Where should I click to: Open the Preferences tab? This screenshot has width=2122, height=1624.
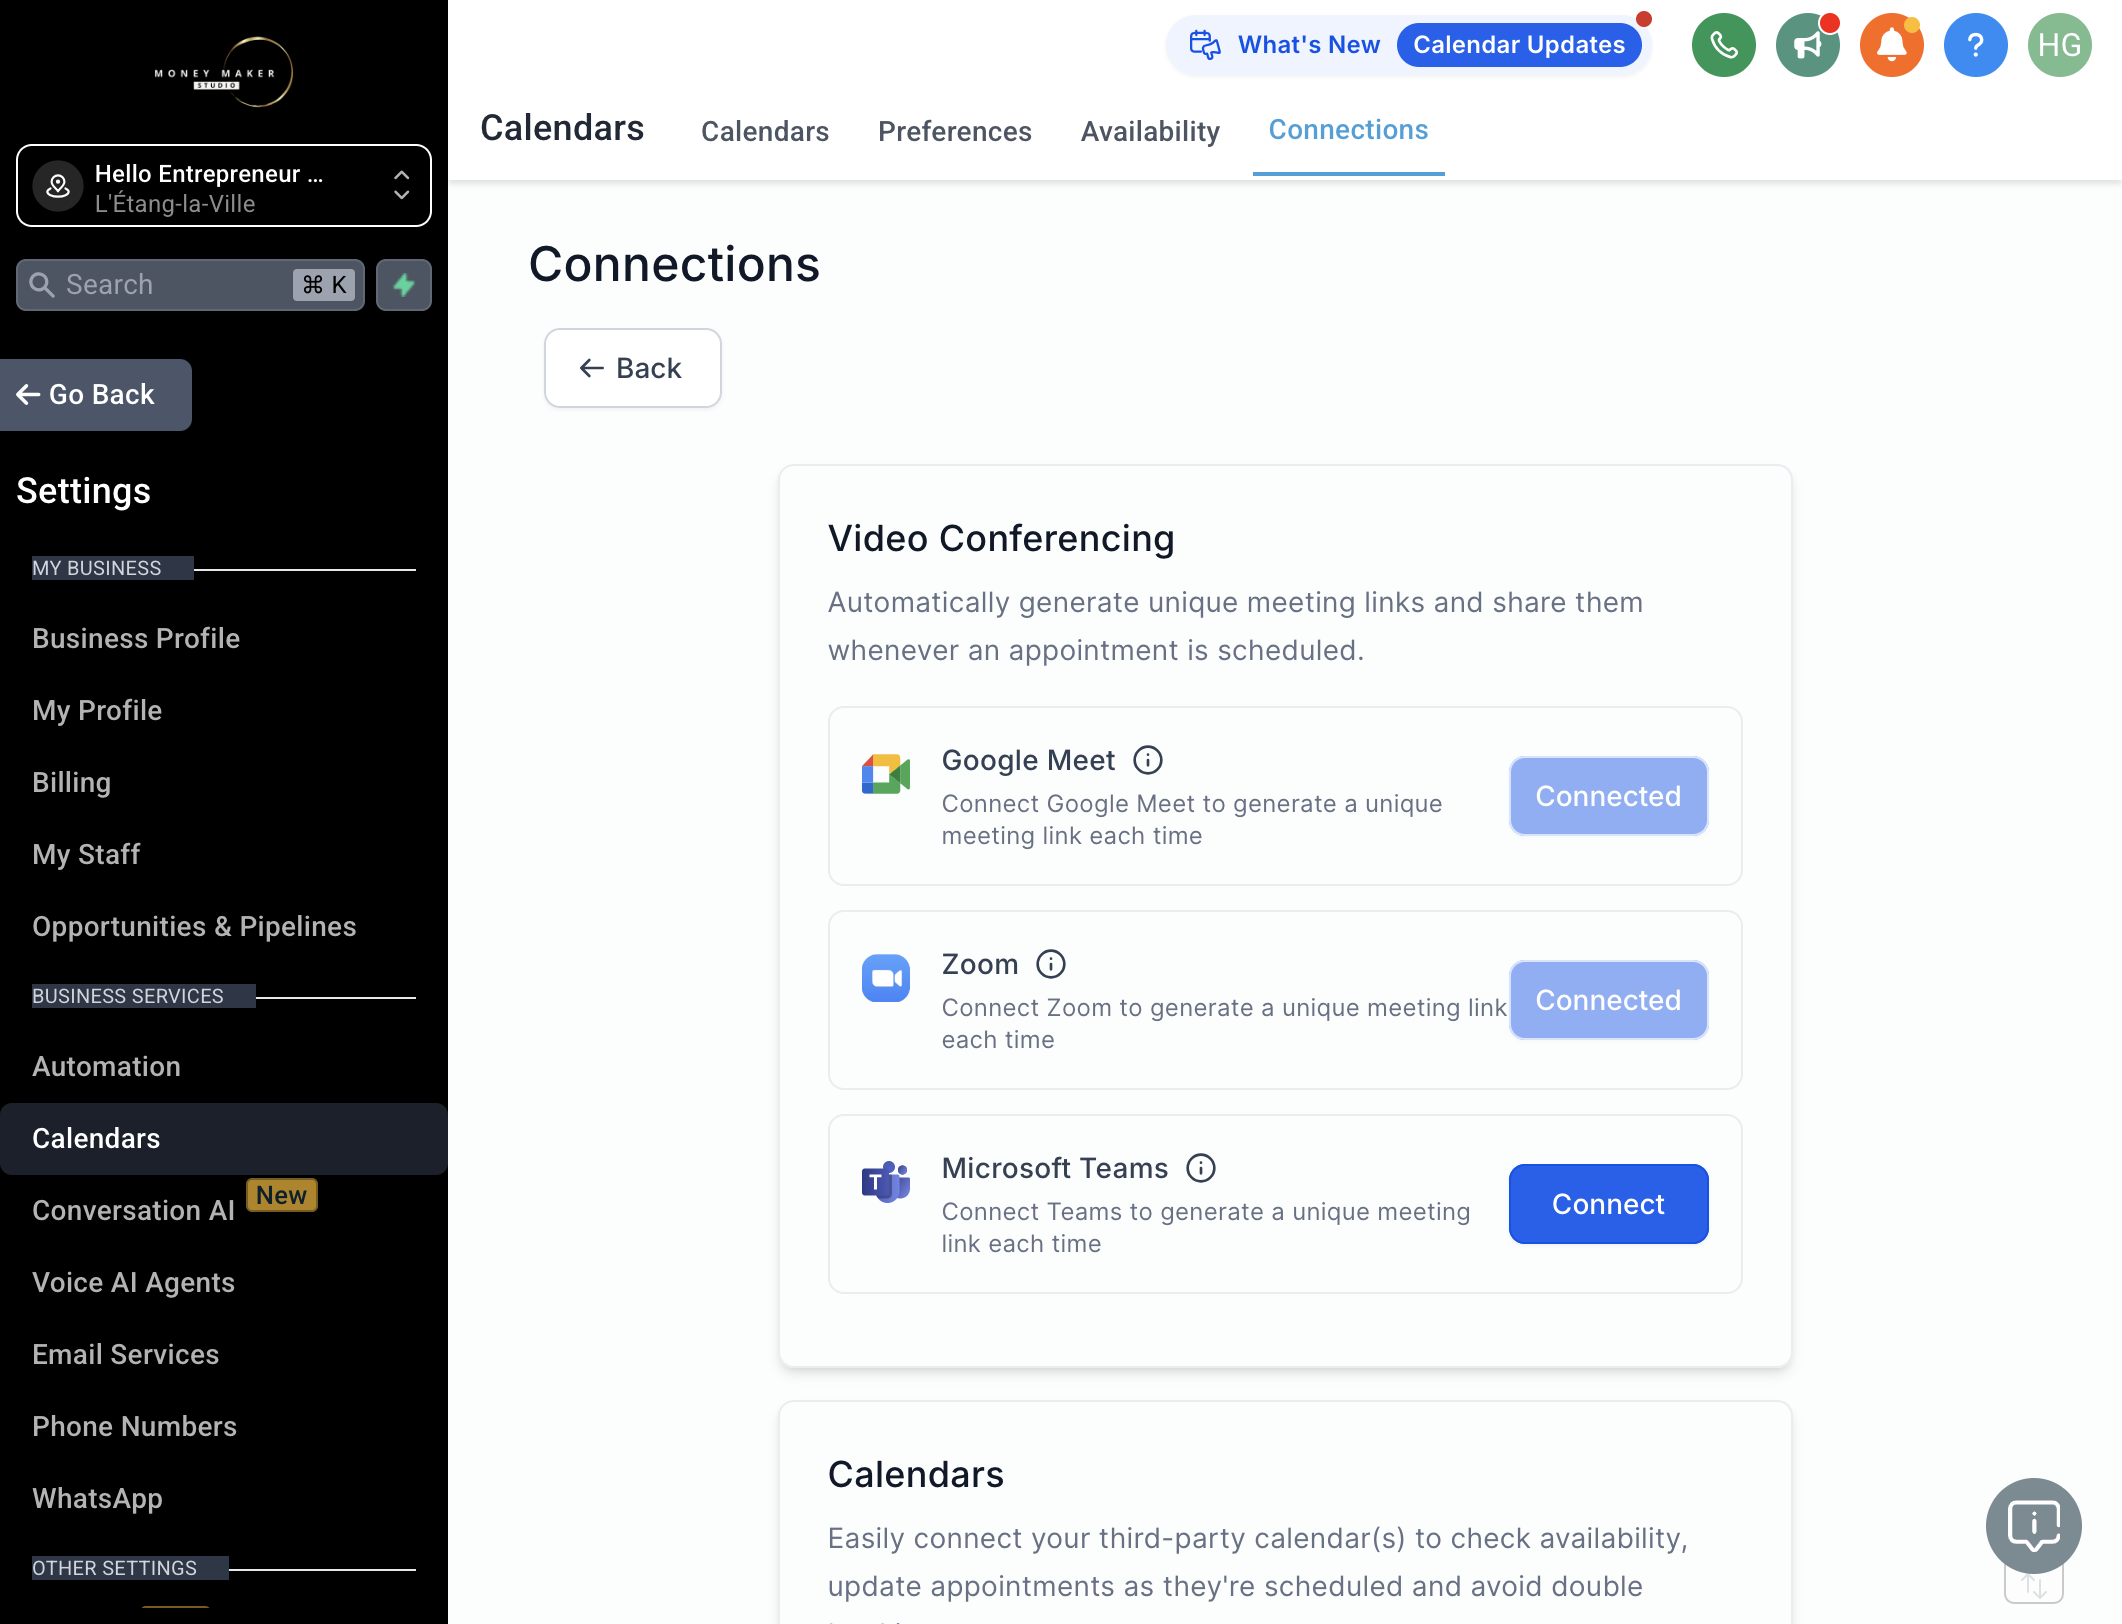pos(955,131)
